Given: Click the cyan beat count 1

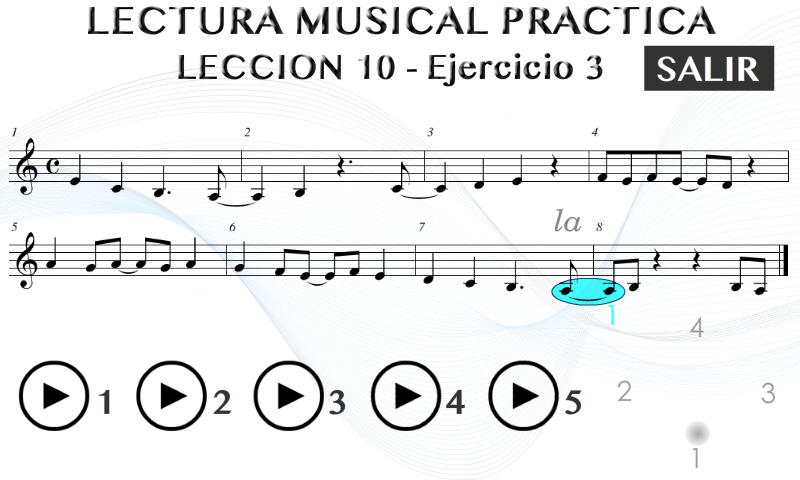Looking at the screenshot, I should pos(612,314).
